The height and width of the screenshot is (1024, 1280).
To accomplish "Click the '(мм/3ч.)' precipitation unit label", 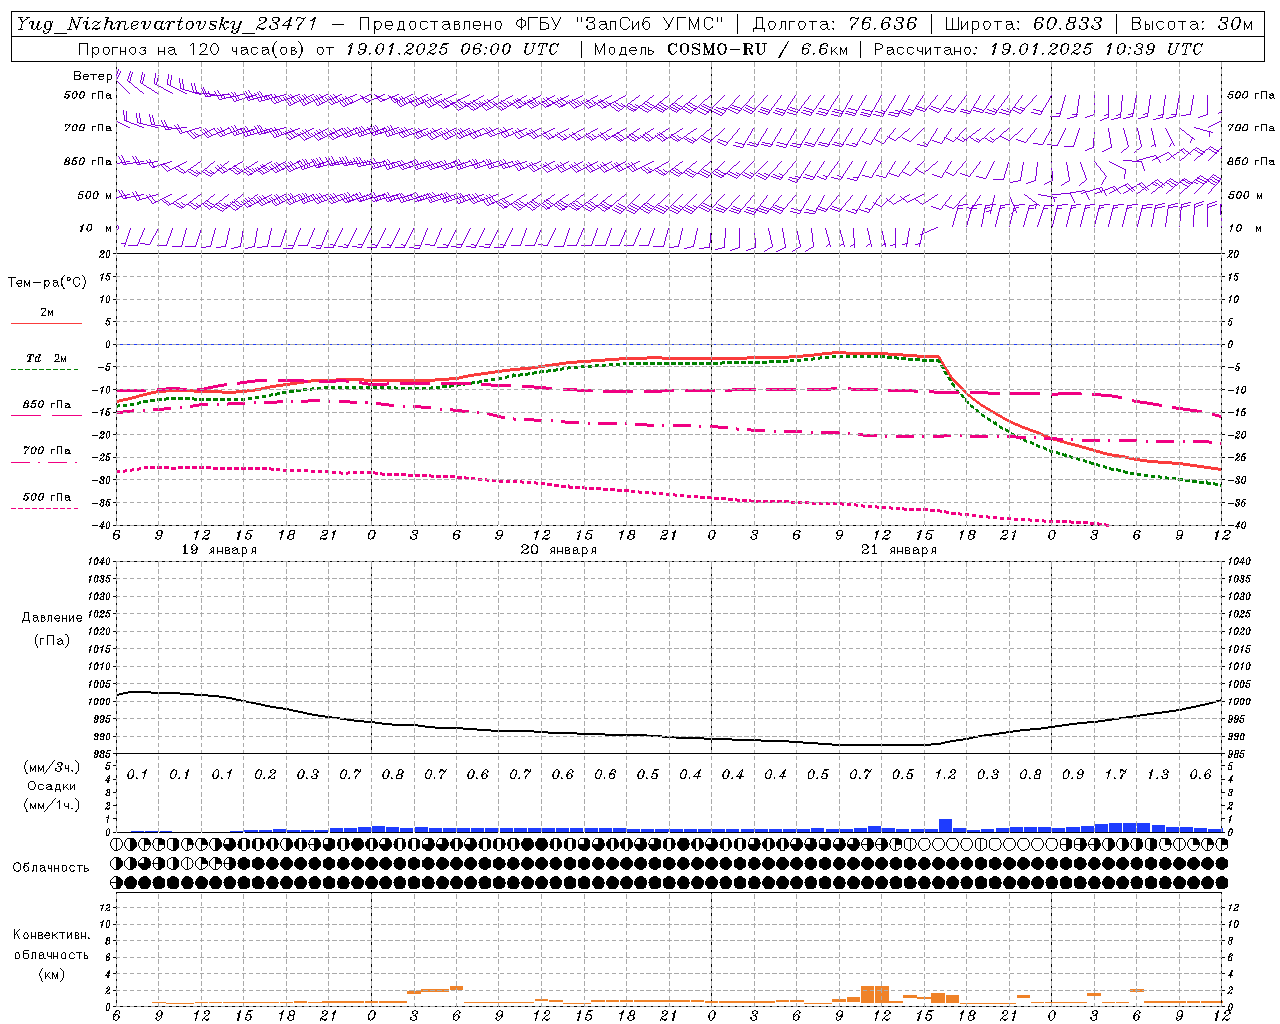I will click(52, 767).
